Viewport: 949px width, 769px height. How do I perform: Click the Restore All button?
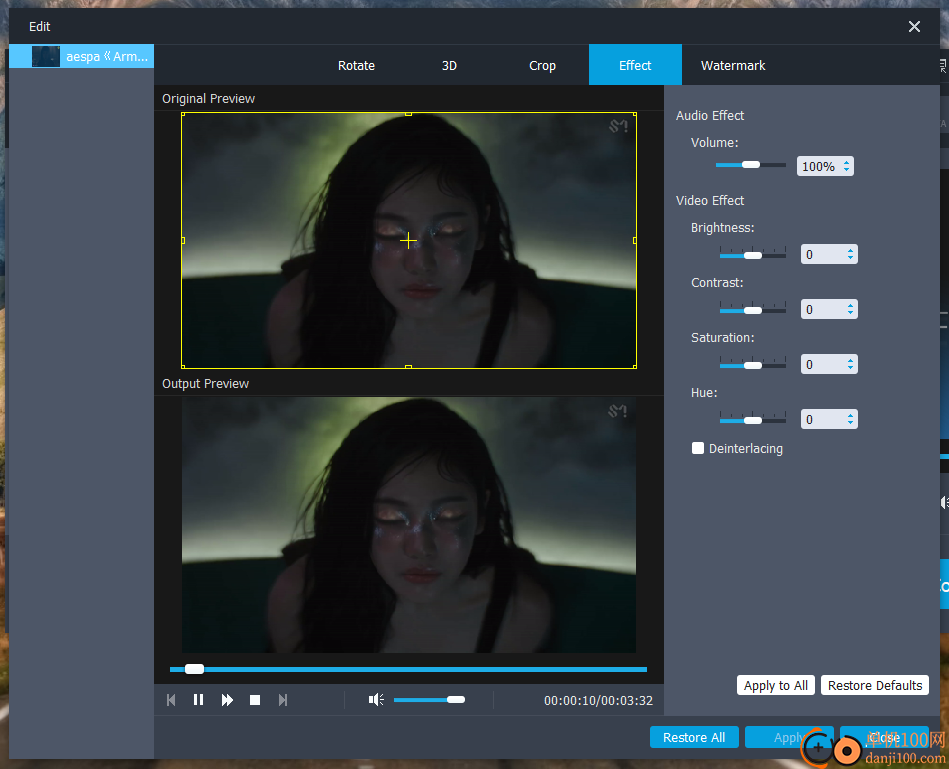coord(694,738)
